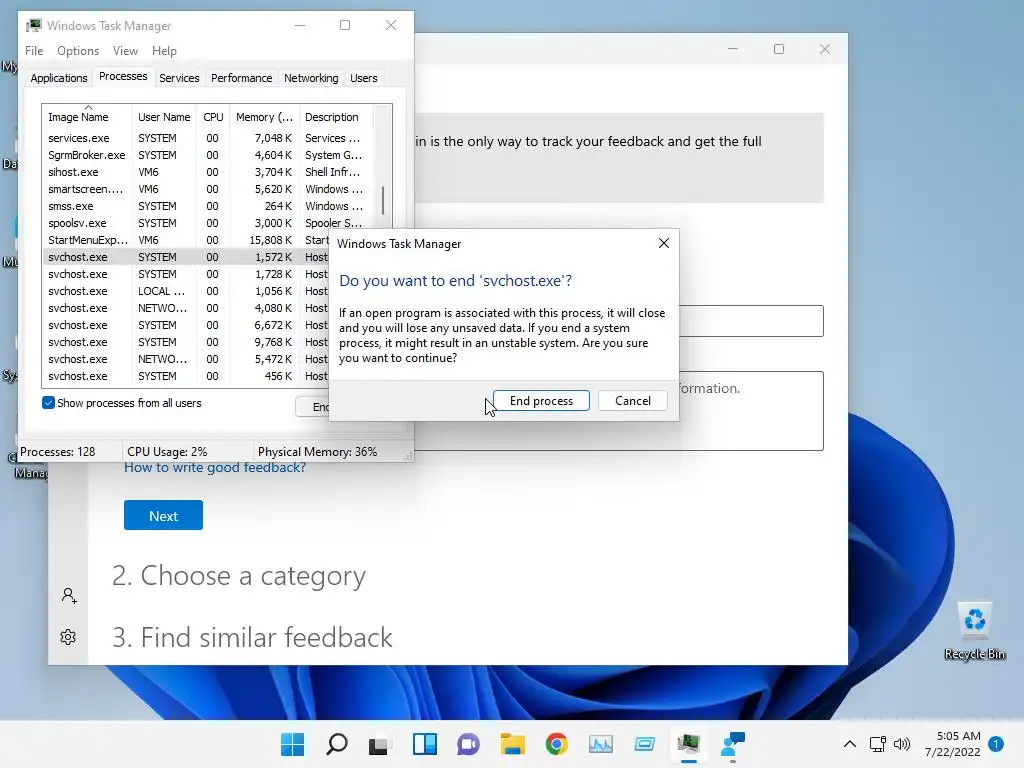Show hidden tray icons chevron
The width and height of the screenshot is (1024, 768).
(x=850, y=744)
